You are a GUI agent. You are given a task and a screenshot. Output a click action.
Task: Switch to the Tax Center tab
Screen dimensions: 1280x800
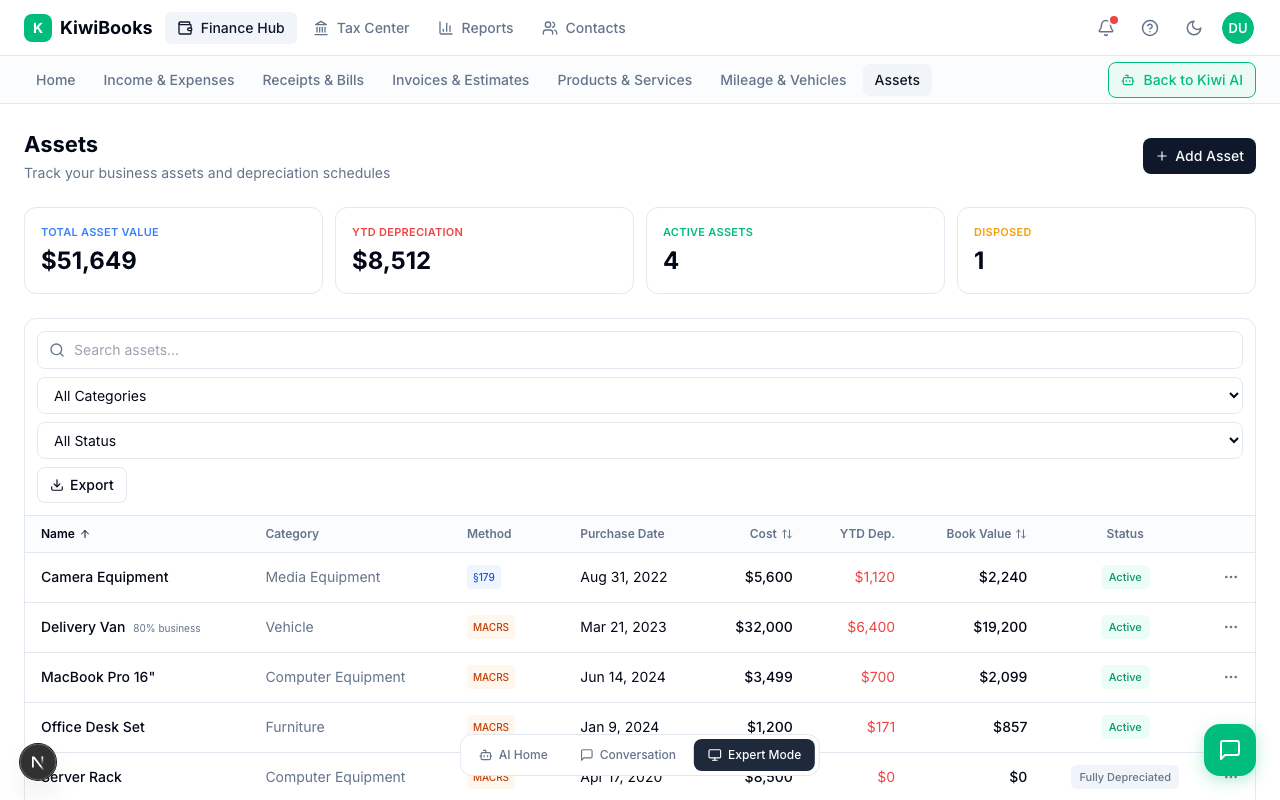[361, 28]
